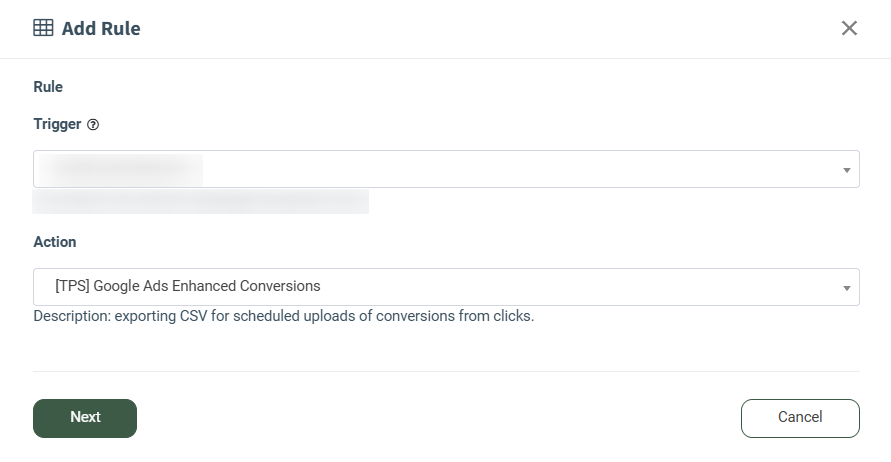Expand the Trigger dropdown arrow

(x=847, y=170)
